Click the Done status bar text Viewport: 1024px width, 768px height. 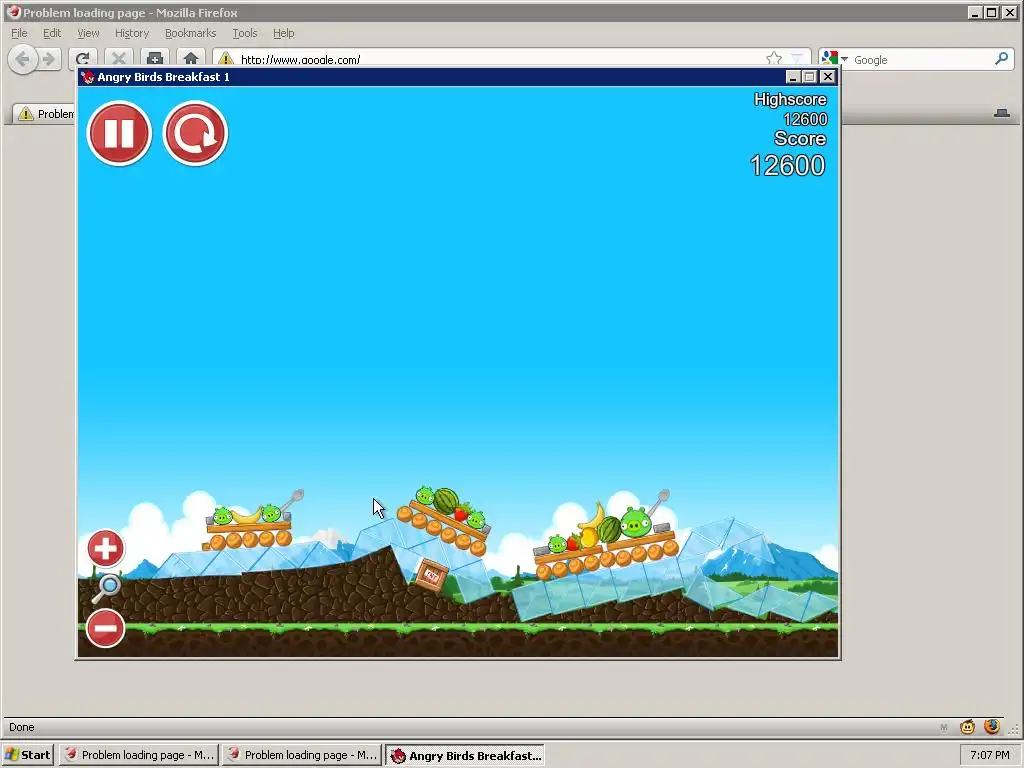(22, 727)
